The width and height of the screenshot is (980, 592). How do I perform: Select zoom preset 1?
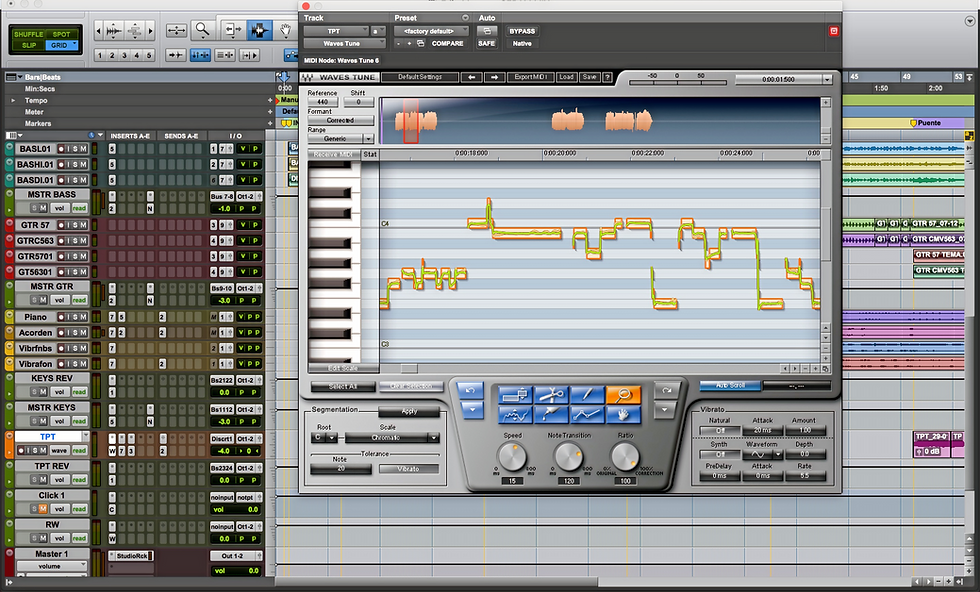99,55
